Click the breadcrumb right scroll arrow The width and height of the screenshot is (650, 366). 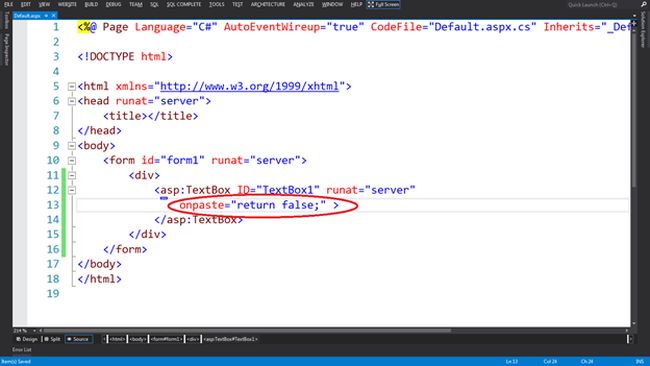click(x=630, y=339)
